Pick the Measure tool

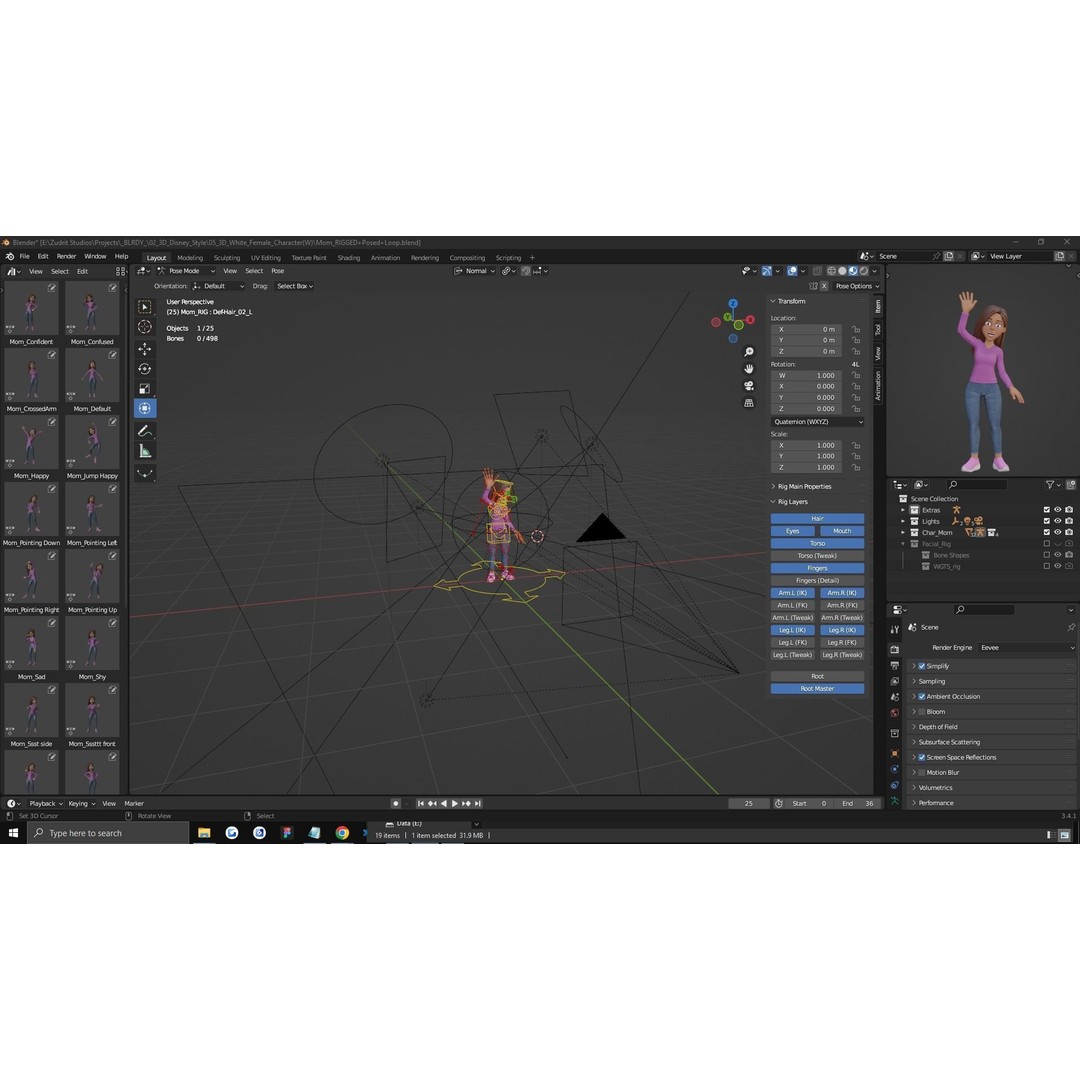[145, 451]
